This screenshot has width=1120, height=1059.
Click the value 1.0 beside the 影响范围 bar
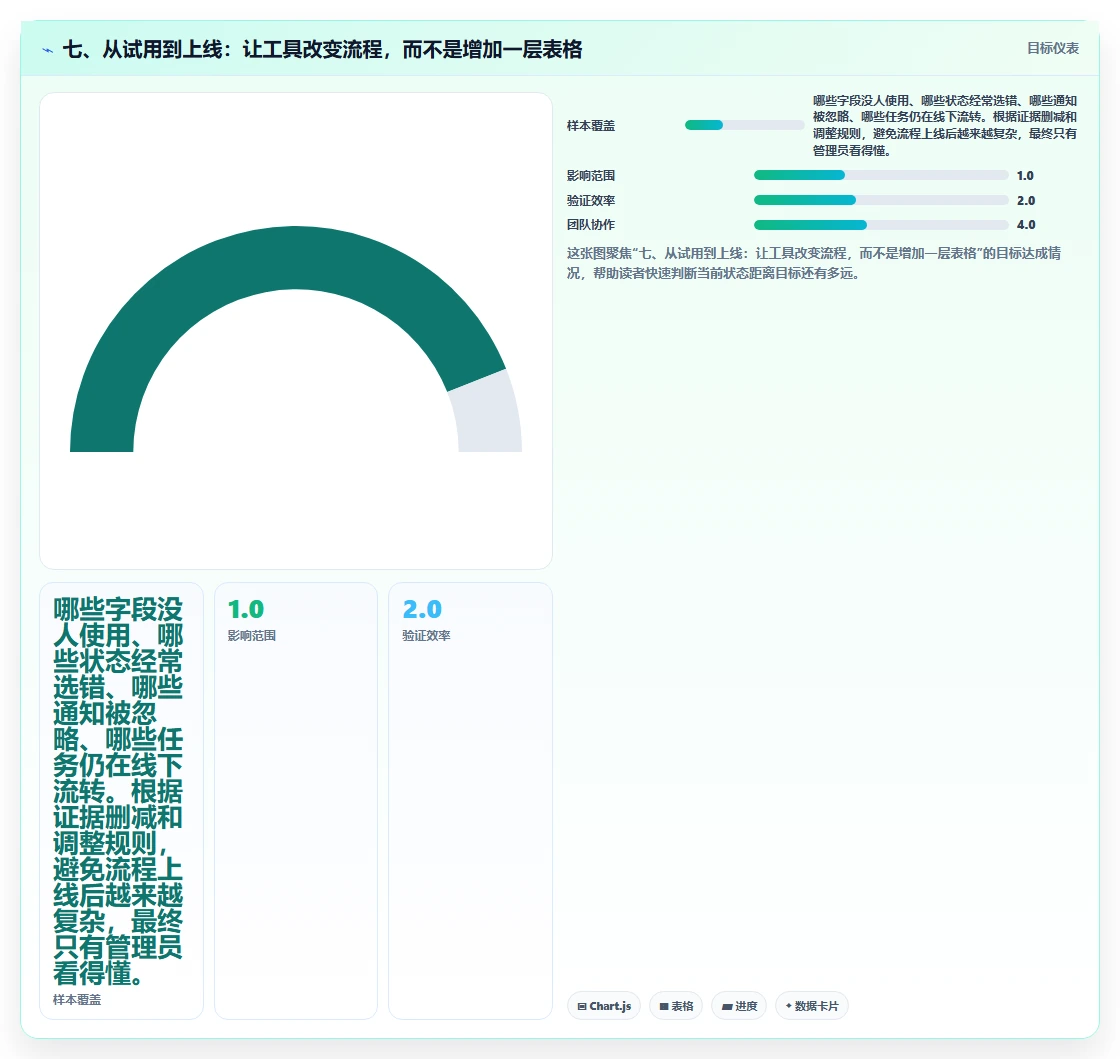[1025, 176]
